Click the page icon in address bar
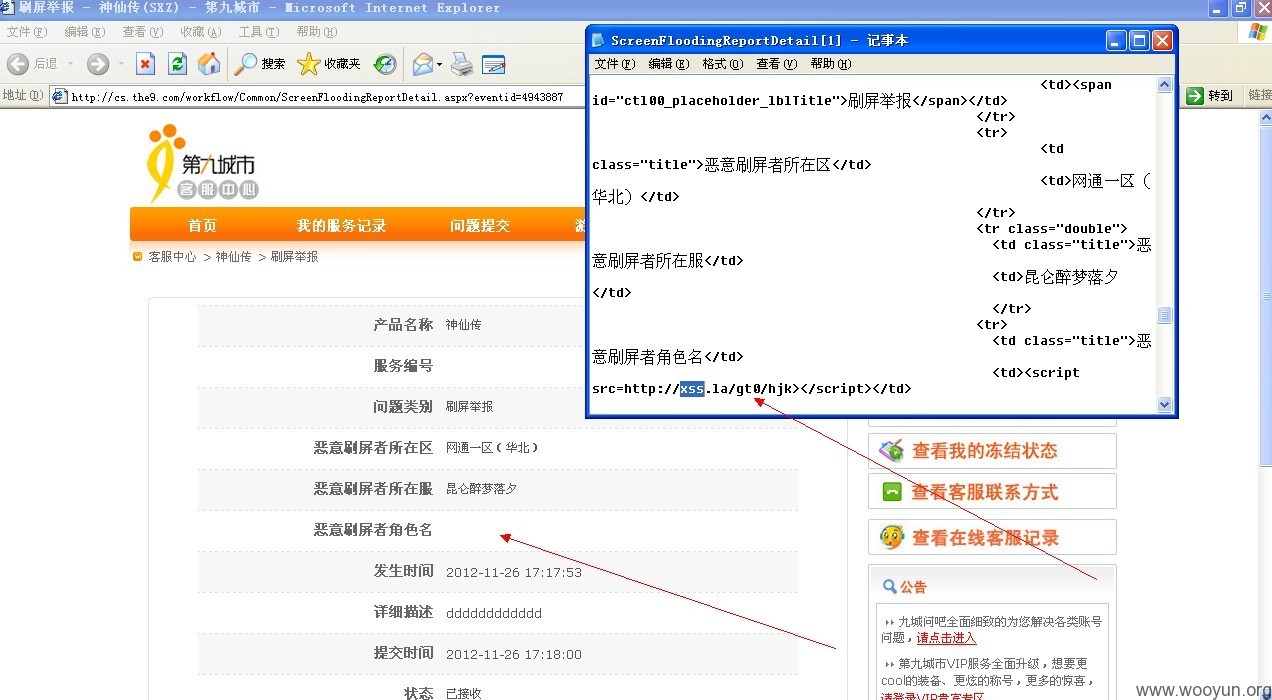The image size is (1272, 700). pos(59,97)
